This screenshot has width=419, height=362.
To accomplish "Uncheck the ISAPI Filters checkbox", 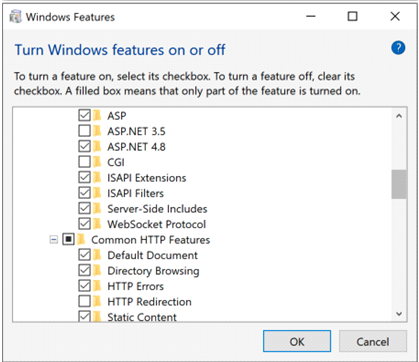I will click(84, 193).
